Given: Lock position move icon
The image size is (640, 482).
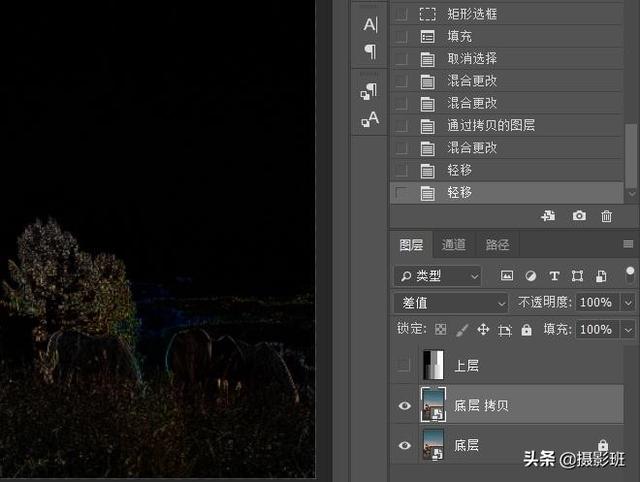Looking at the screenshot, I should [483, 329].
